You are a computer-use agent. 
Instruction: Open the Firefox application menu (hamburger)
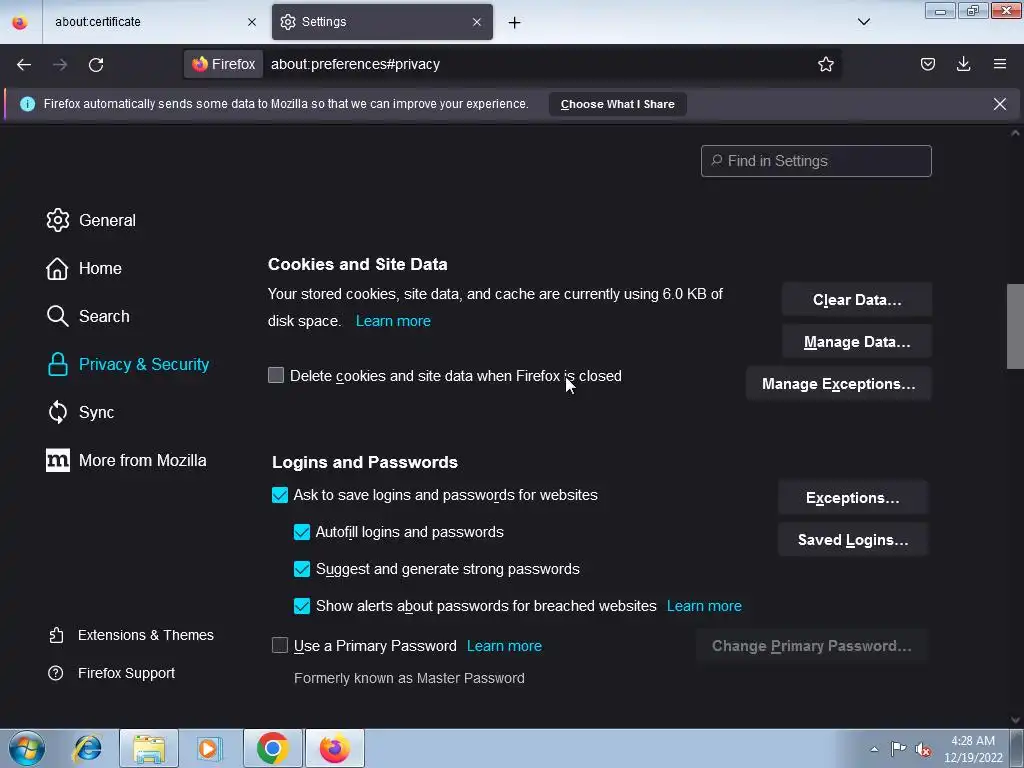(x=1000, y=64)
